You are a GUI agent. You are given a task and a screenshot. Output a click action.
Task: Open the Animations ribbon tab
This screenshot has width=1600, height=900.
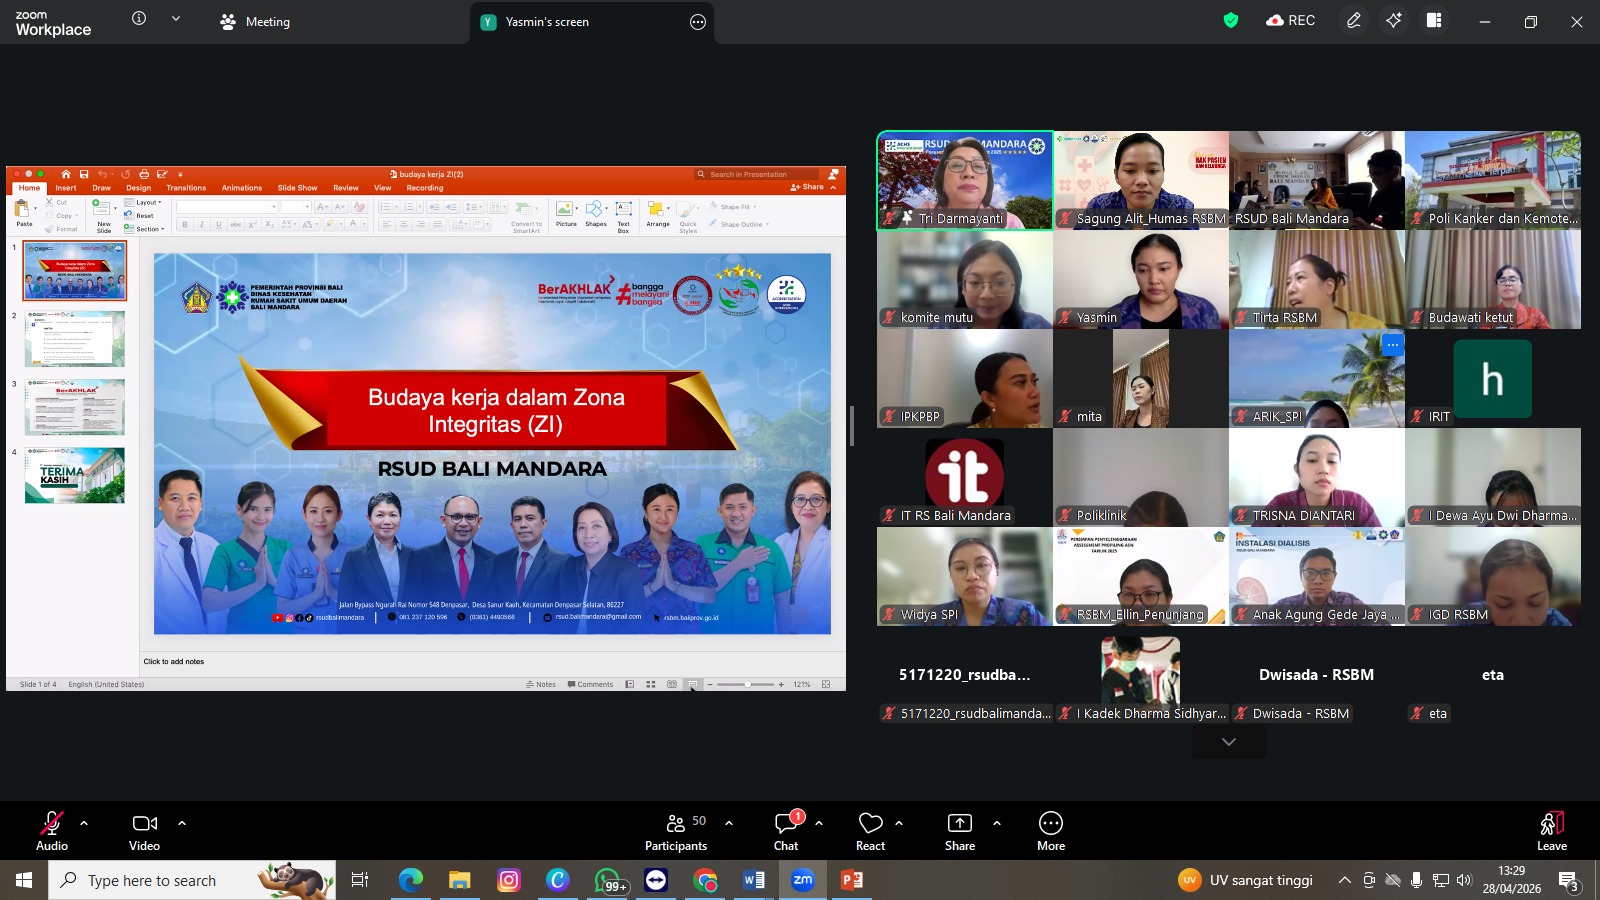[x=242, y=188]
